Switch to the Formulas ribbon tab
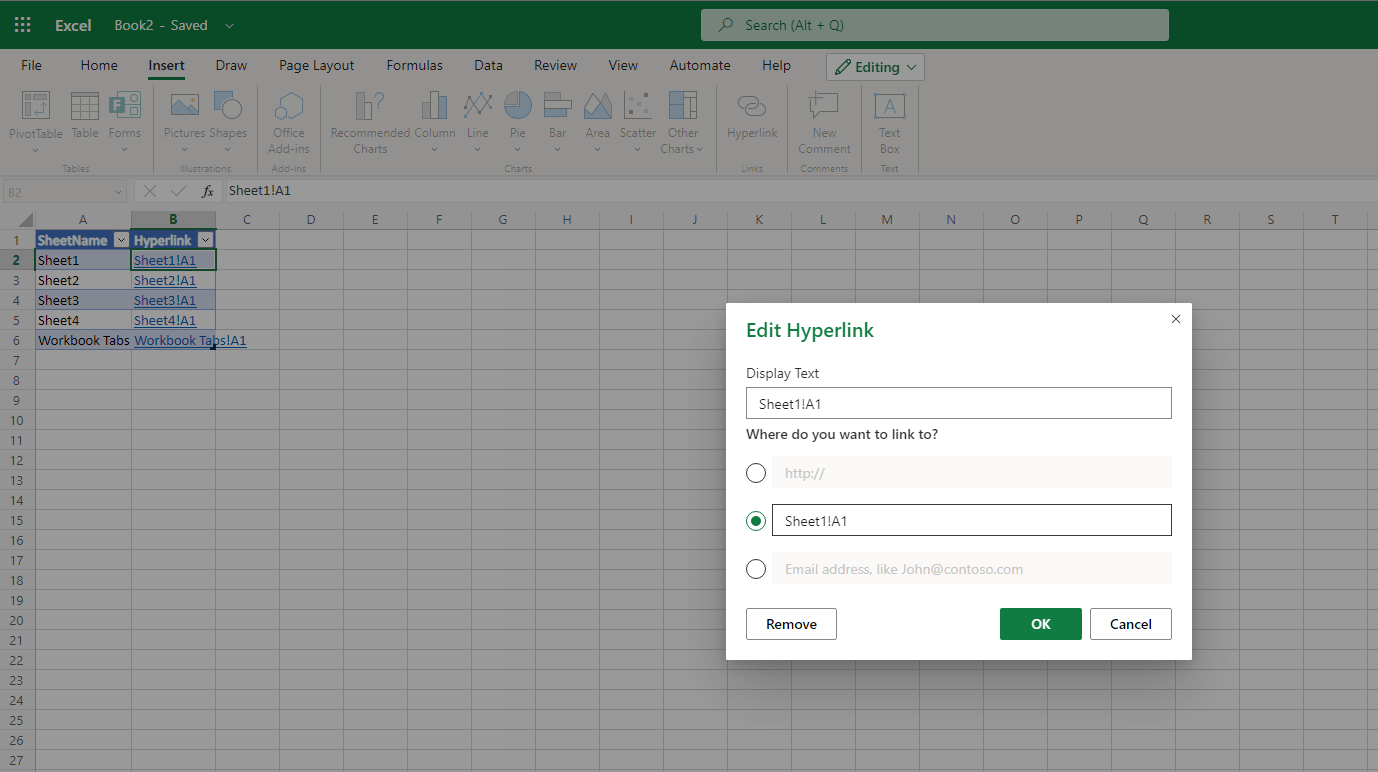The image size is (1378, 772). coord(414,66)
